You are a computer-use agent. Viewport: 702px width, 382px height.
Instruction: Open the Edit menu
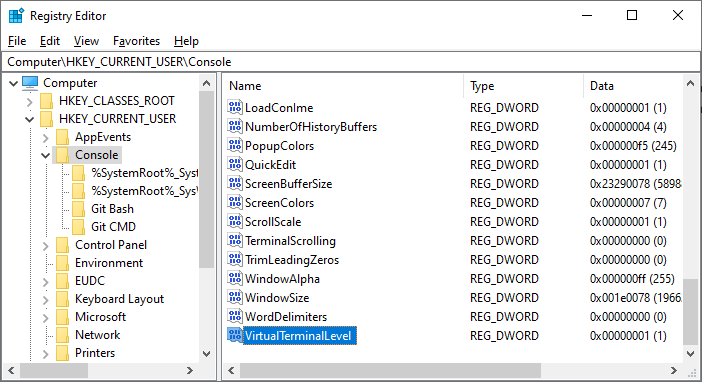[x=50, y=41]
